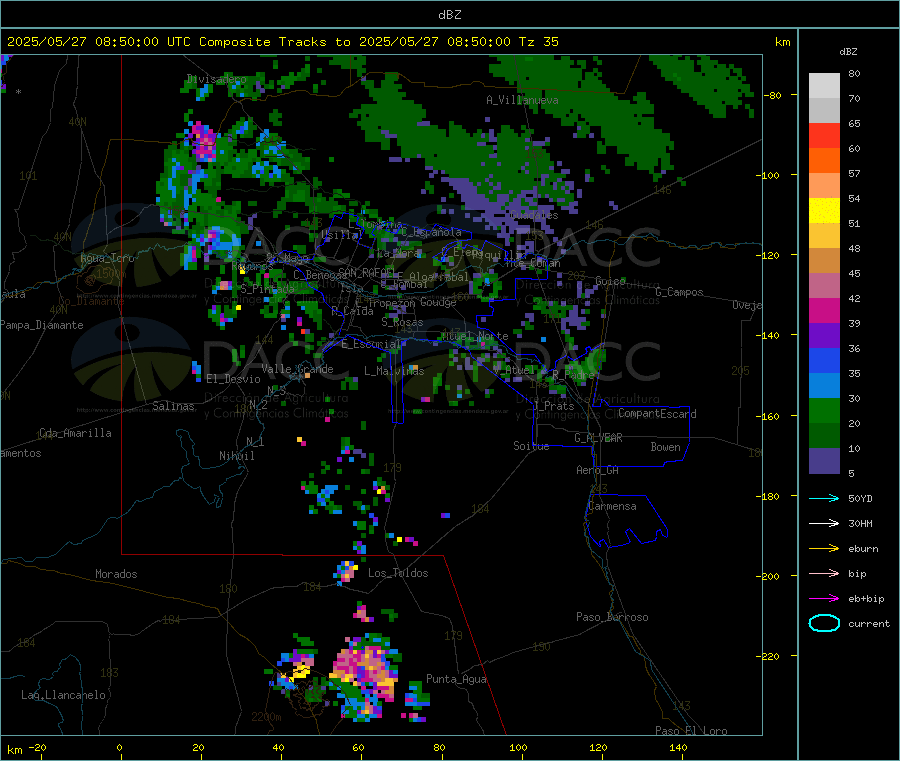Viewport: 900px width, 761px height.
Task: Click the gray 70 dBZ legend swatch
Action: (x=824, y=110)
